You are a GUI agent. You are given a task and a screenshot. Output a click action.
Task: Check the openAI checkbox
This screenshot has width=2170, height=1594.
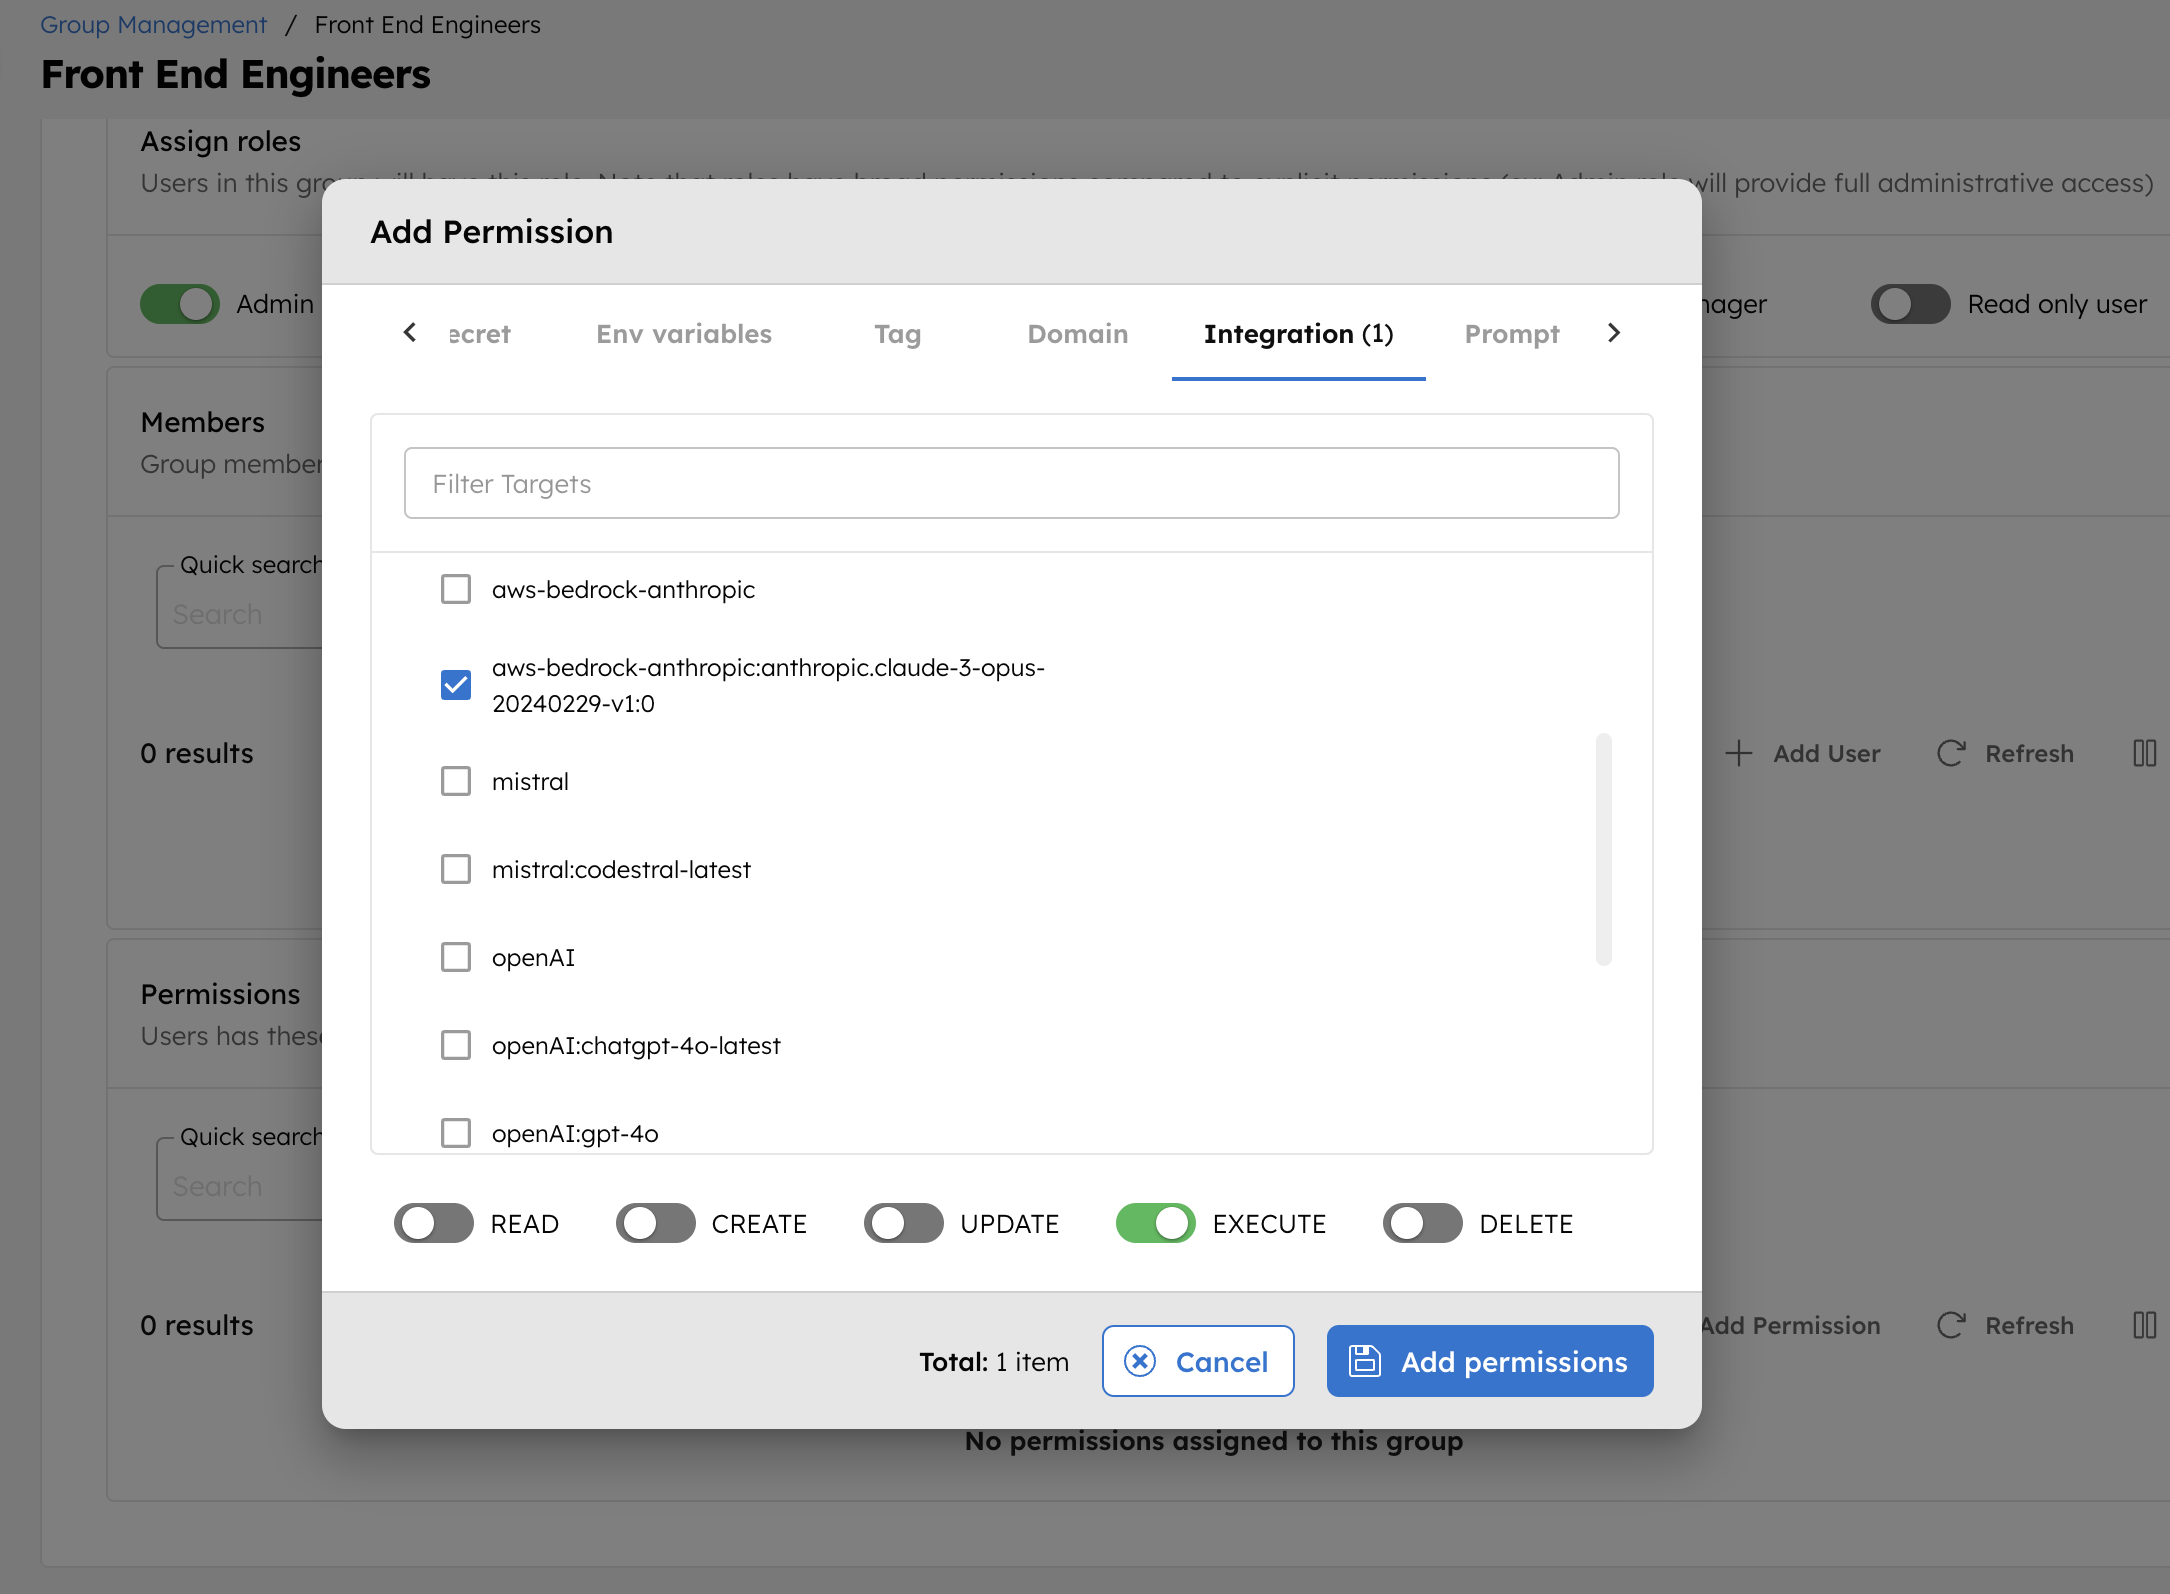[x=456, y=957]
